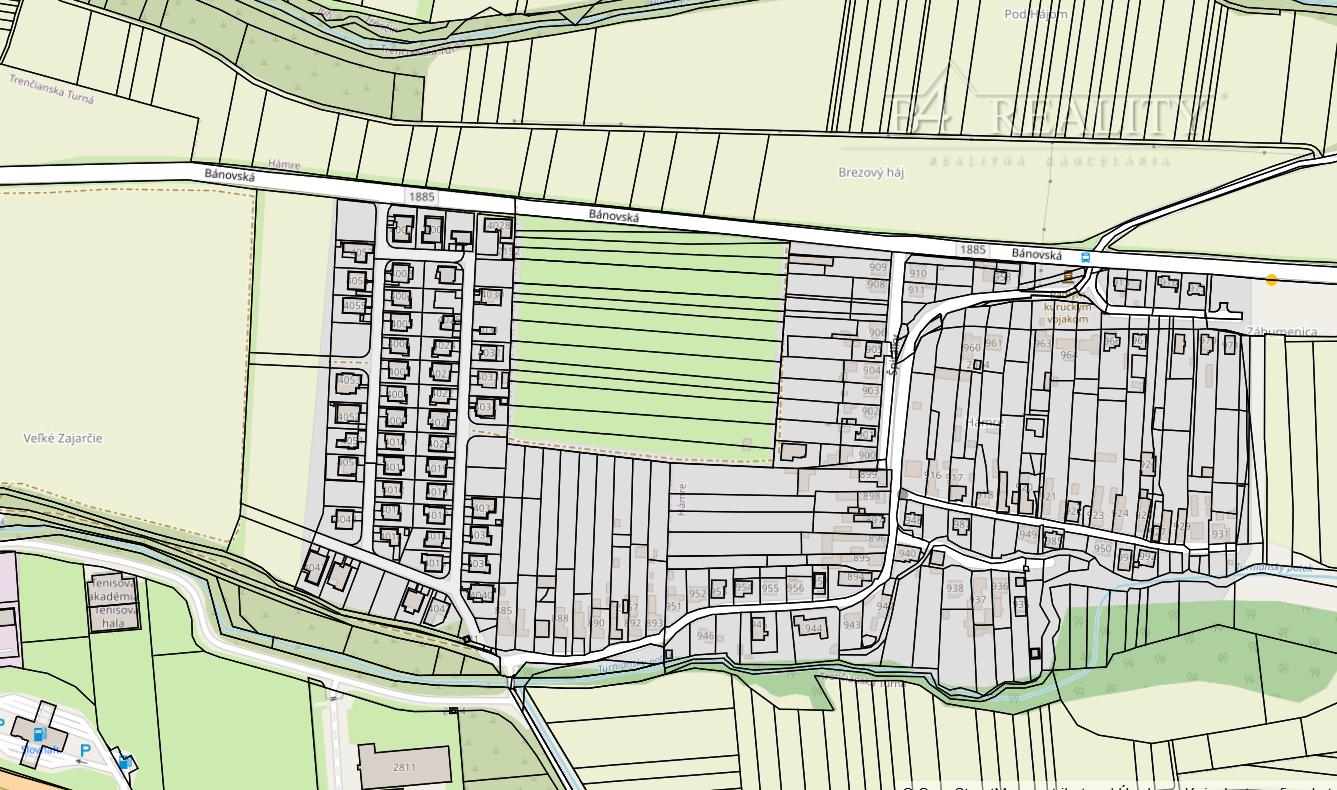
Task: Click the small fuel pump icon right of parking
Action: (124, 763)
